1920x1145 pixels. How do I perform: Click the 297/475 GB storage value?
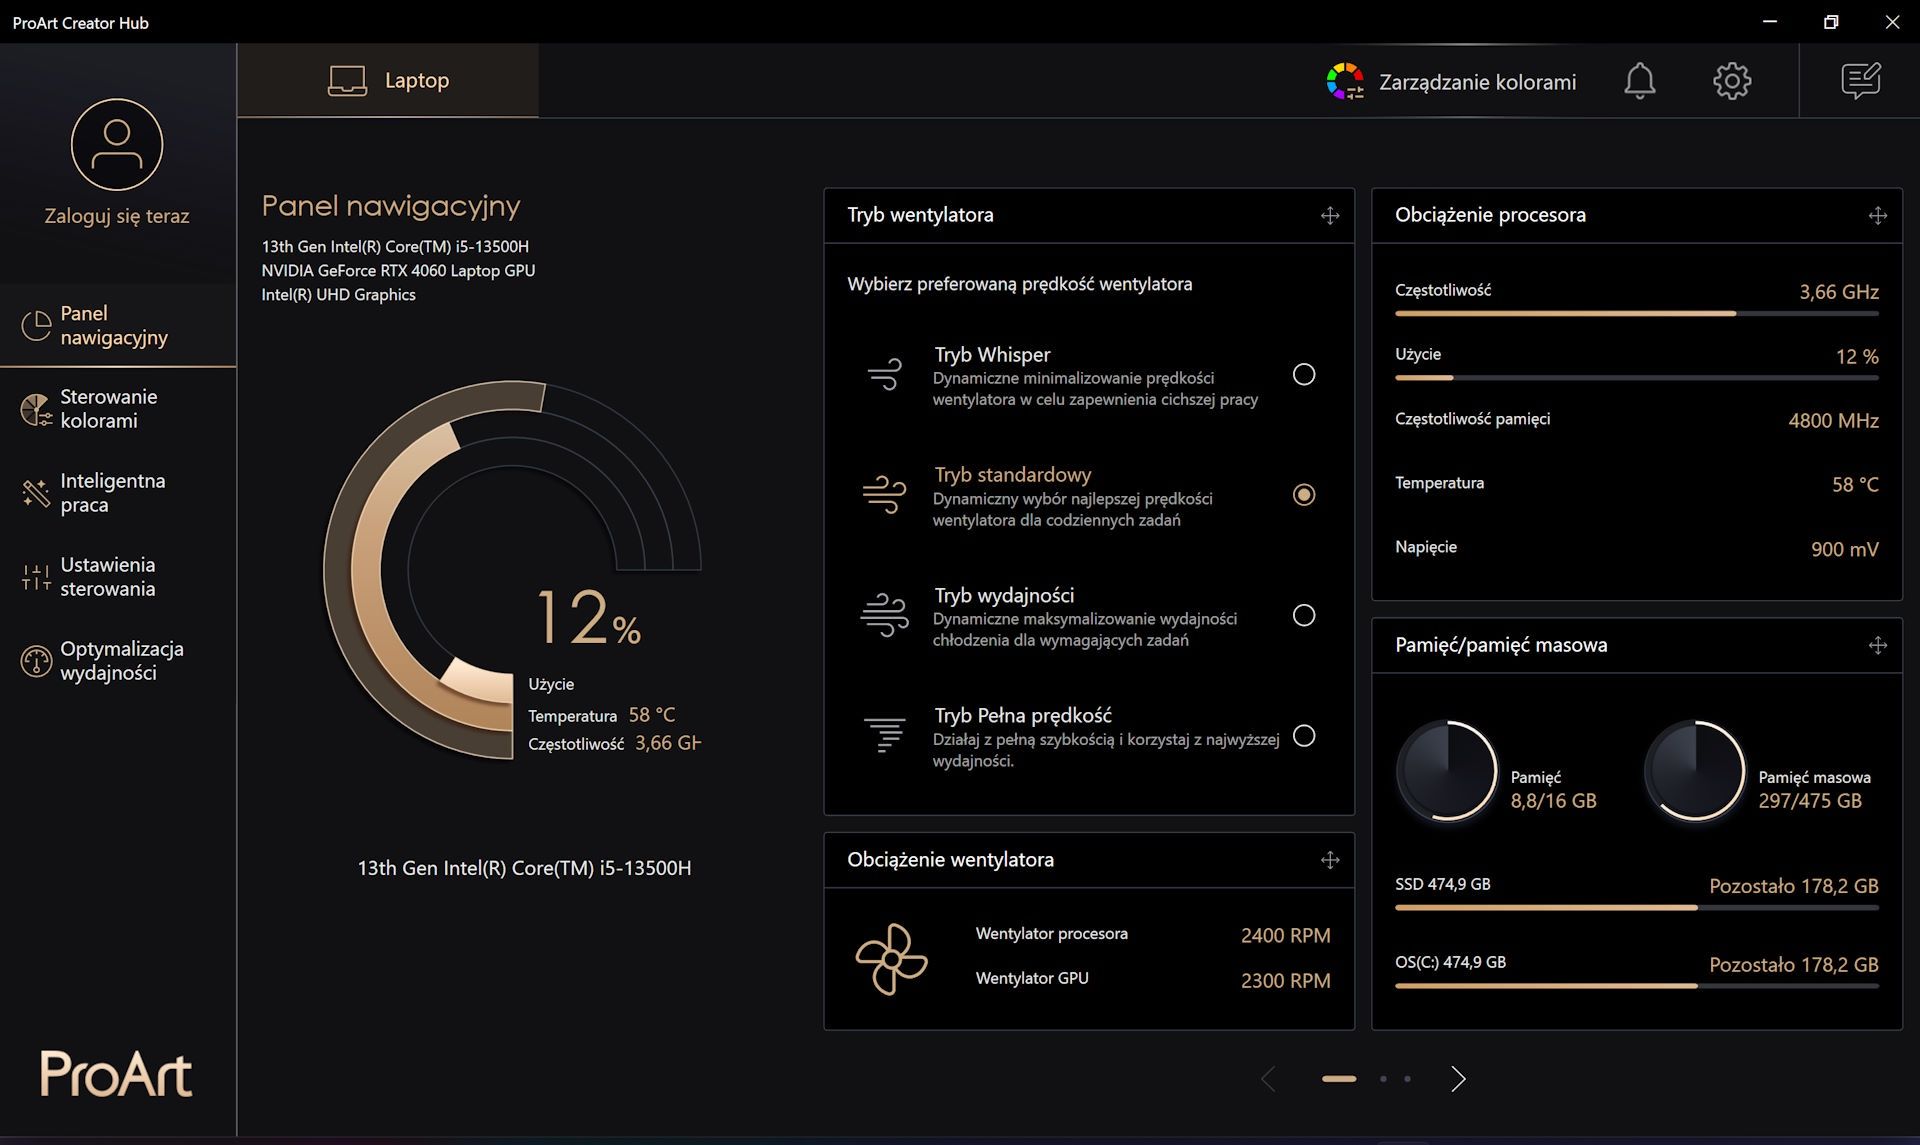[1810, 801]
